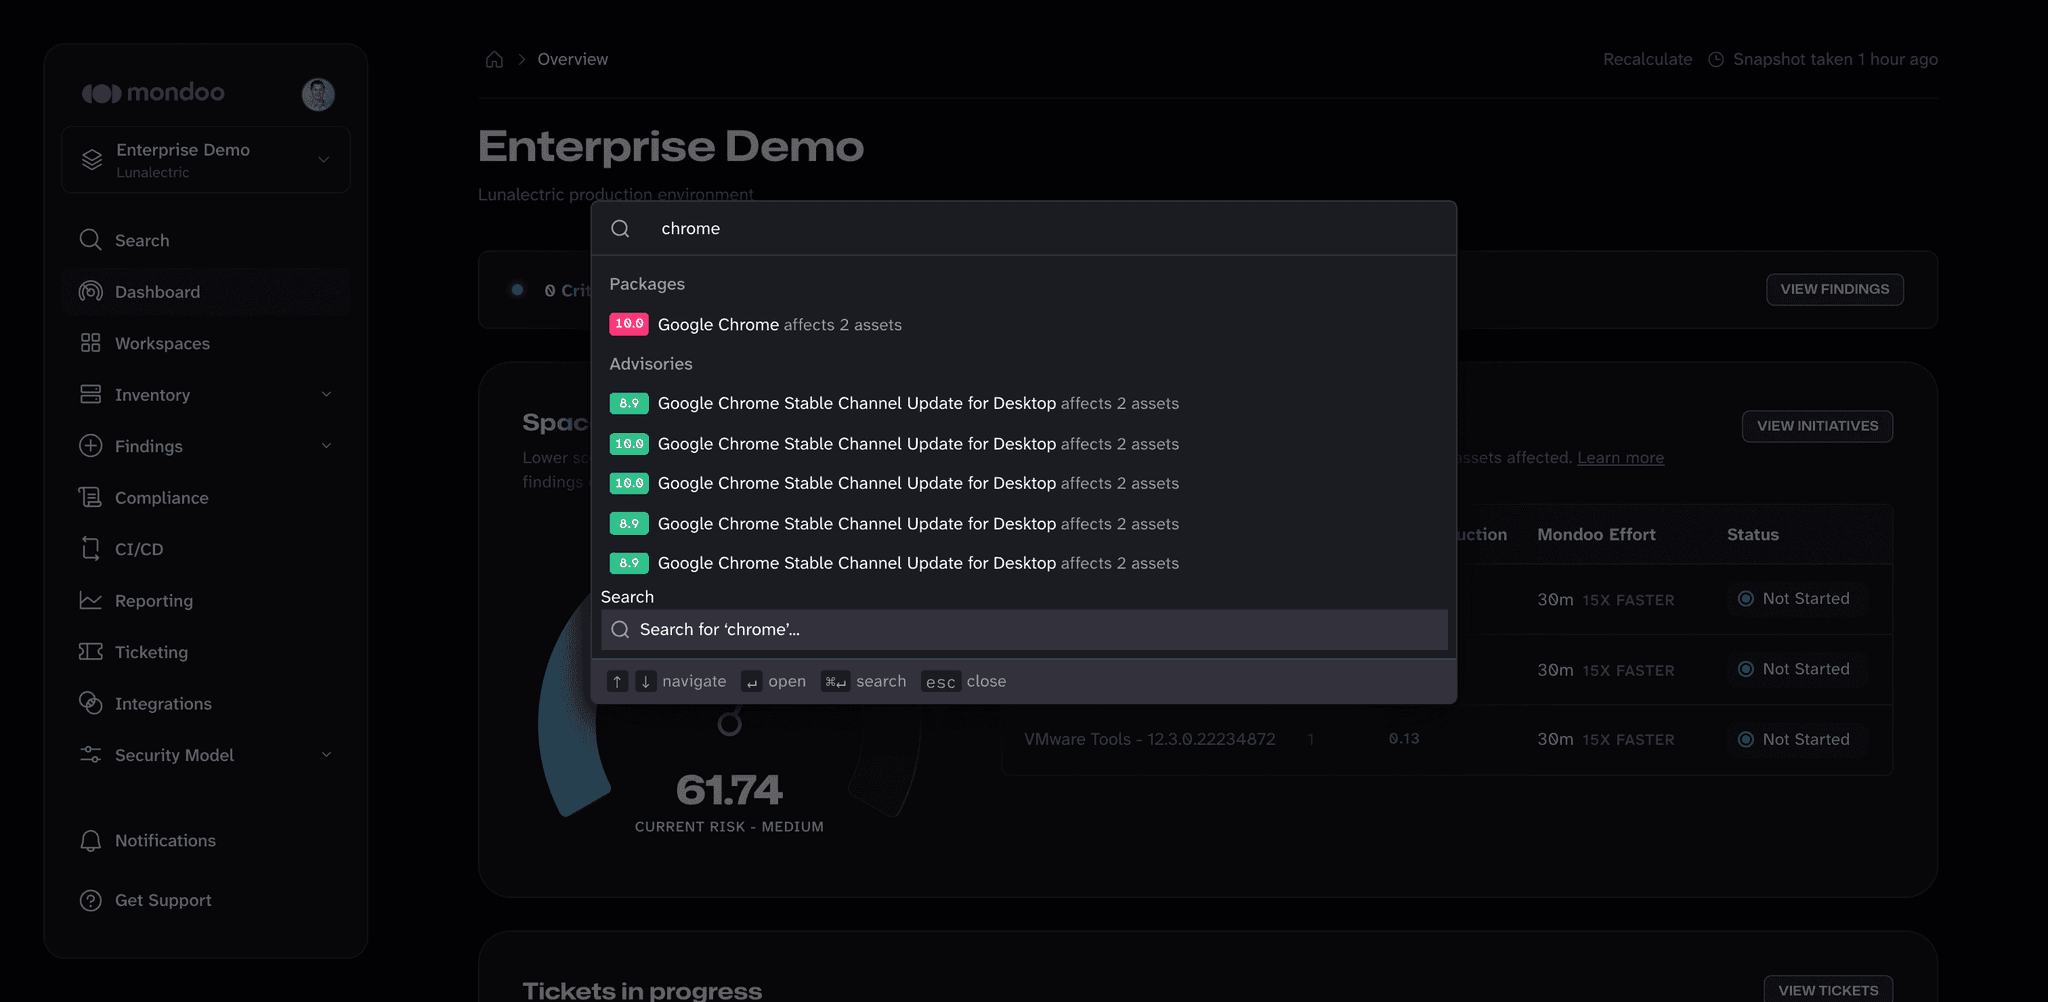
Task: Click the VIEW FINDINGS button
Action: 1835,289
